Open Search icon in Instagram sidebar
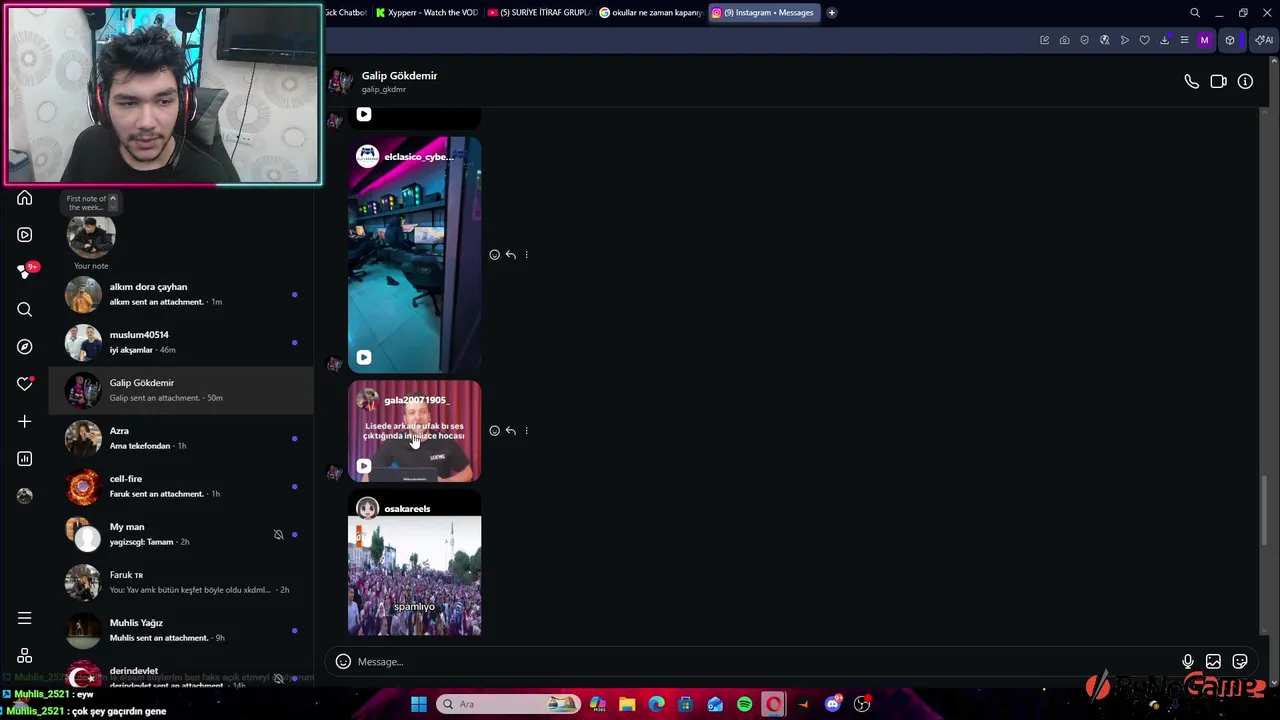Image resolution: width=1280 pixels, height=720 pixels. tap(24, 309)
